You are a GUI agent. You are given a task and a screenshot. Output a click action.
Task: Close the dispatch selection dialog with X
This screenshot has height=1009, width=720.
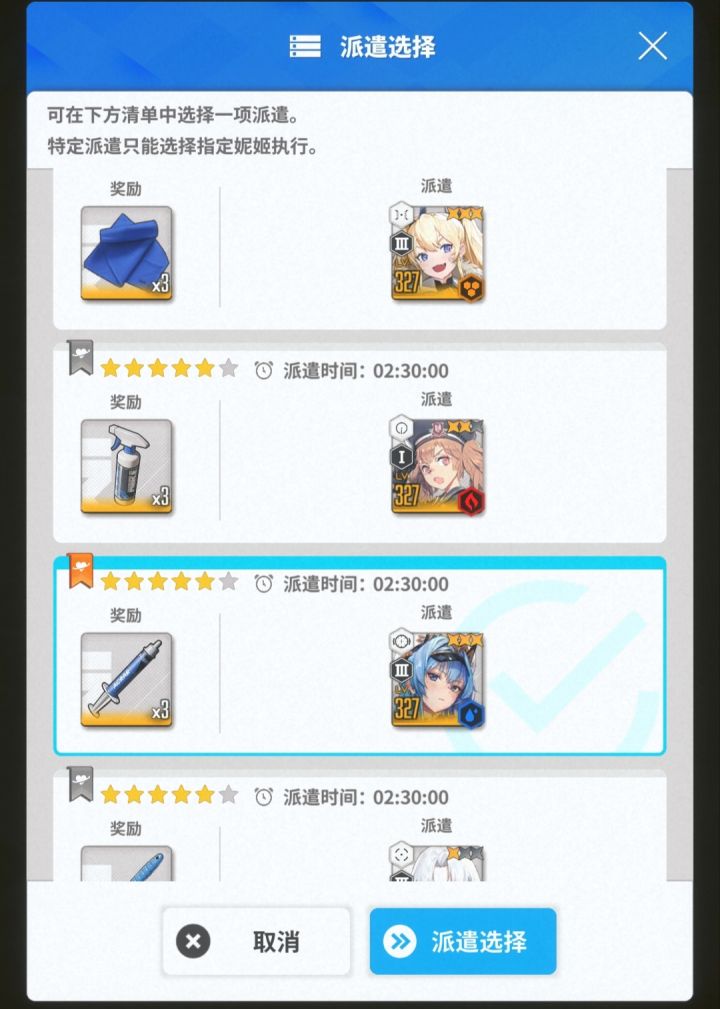tap(652, 46)
